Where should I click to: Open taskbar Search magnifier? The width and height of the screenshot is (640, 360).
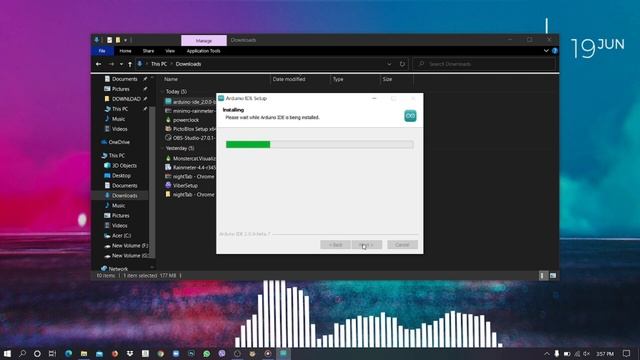click(x=22, y=353)
